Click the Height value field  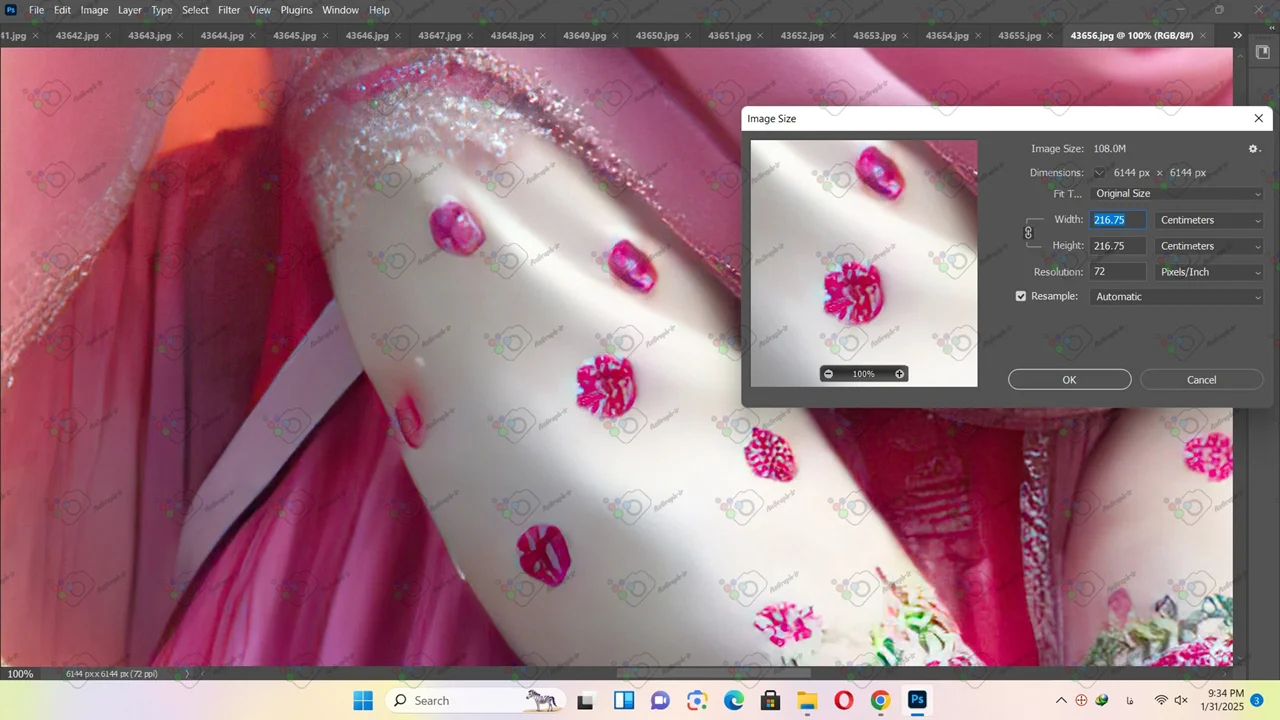coord(1118,246)
